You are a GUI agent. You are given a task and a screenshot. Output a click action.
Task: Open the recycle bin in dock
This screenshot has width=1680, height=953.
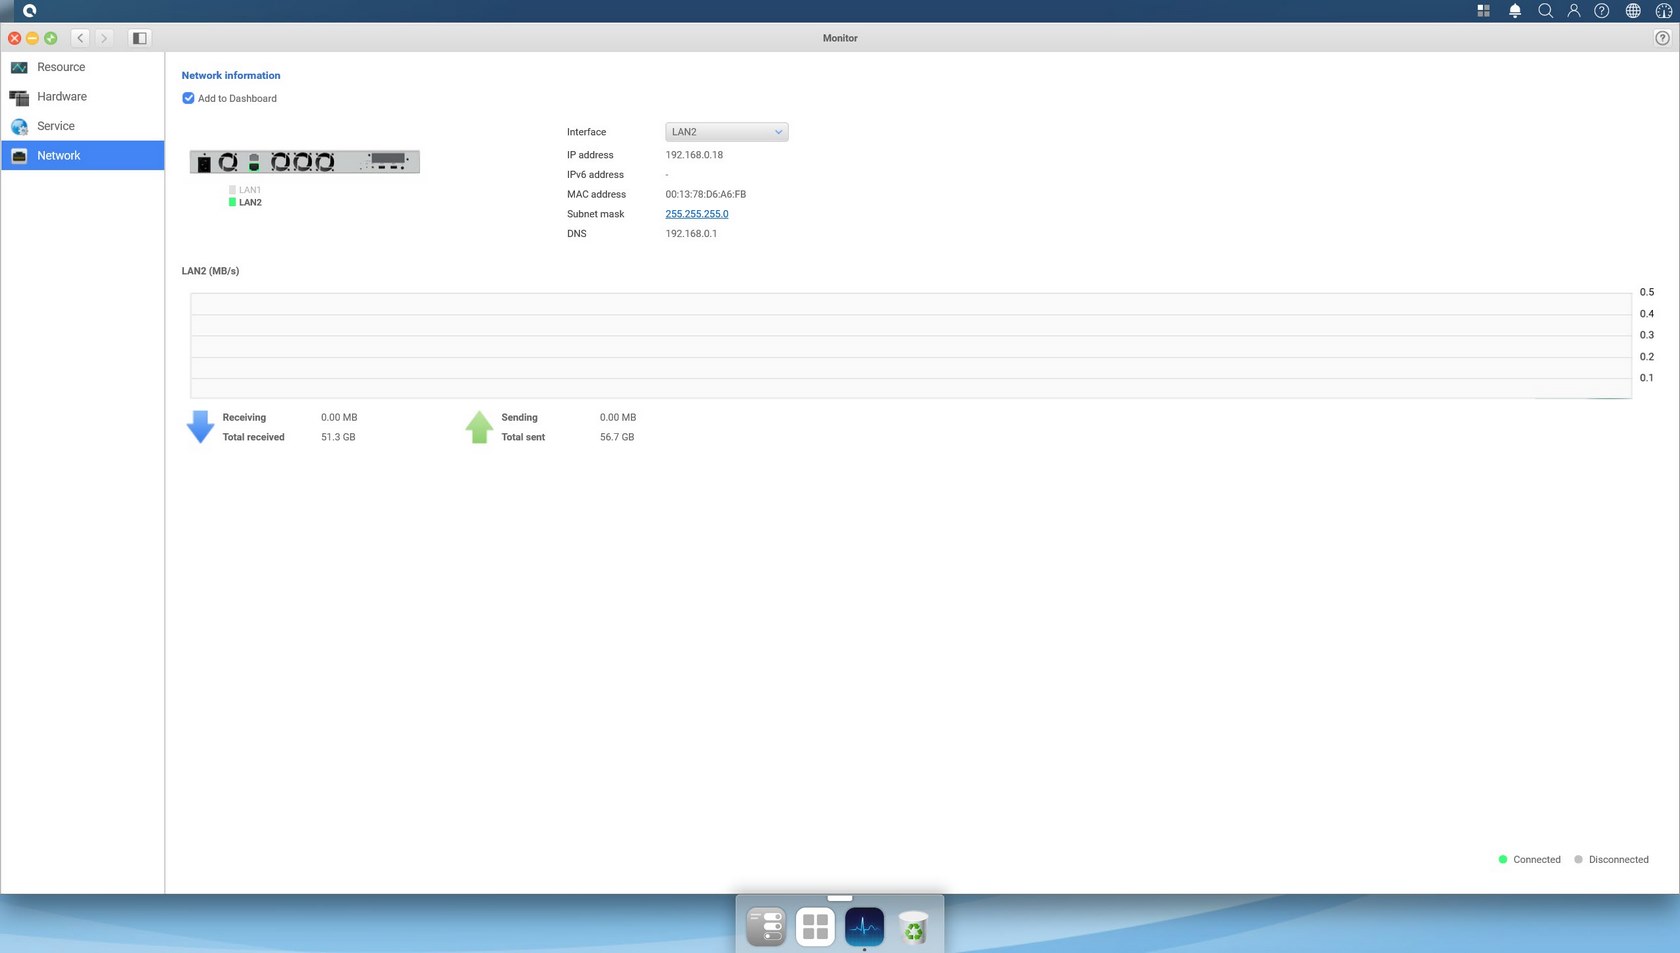click(x=913, y=927)
